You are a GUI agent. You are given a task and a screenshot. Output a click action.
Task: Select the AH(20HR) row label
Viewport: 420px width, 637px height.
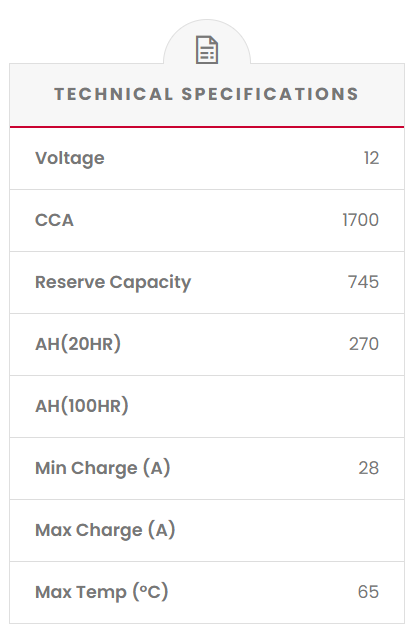pos(78,344)
